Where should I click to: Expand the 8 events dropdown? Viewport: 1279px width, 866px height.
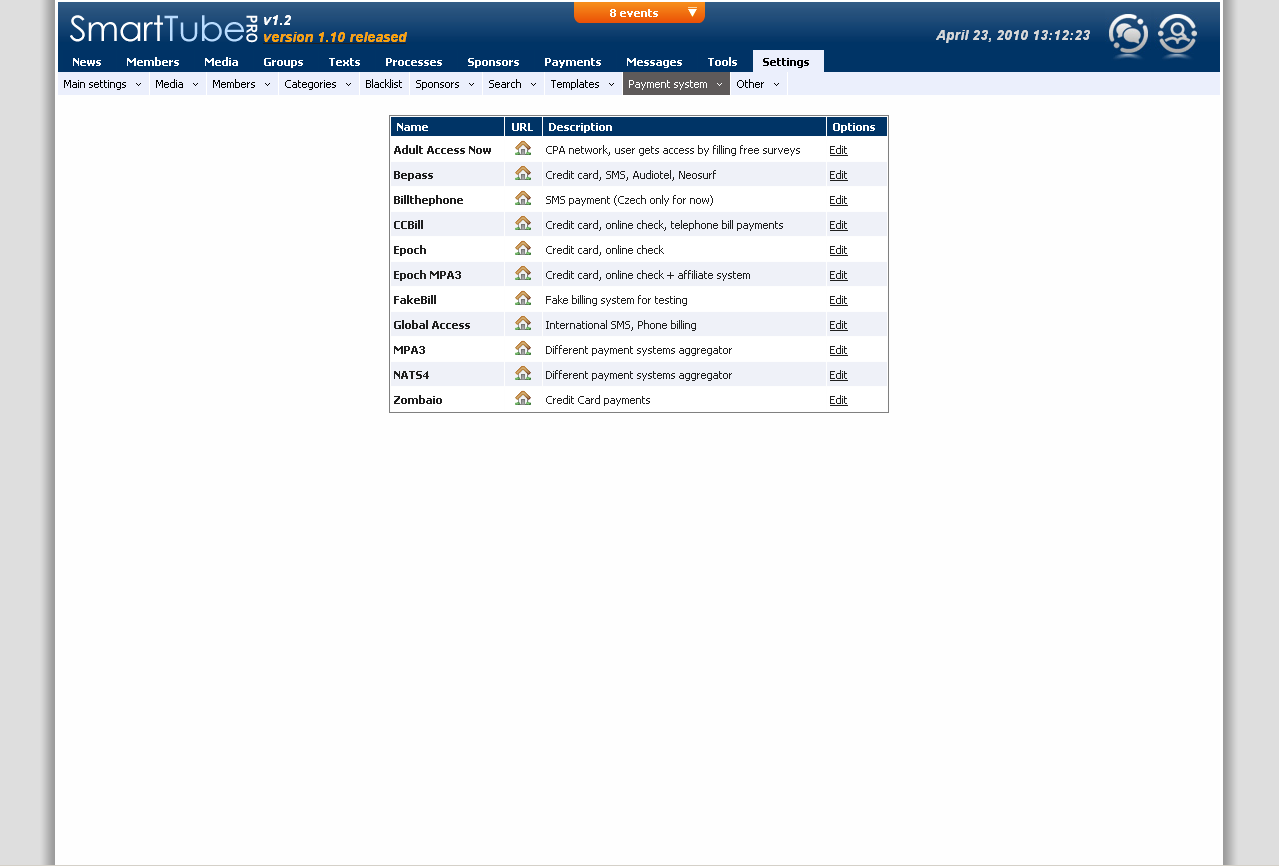pos(639,12)
